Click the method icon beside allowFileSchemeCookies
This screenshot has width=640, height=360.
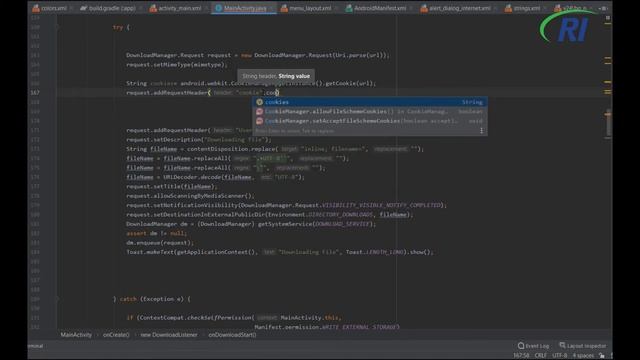pos(259,111)
